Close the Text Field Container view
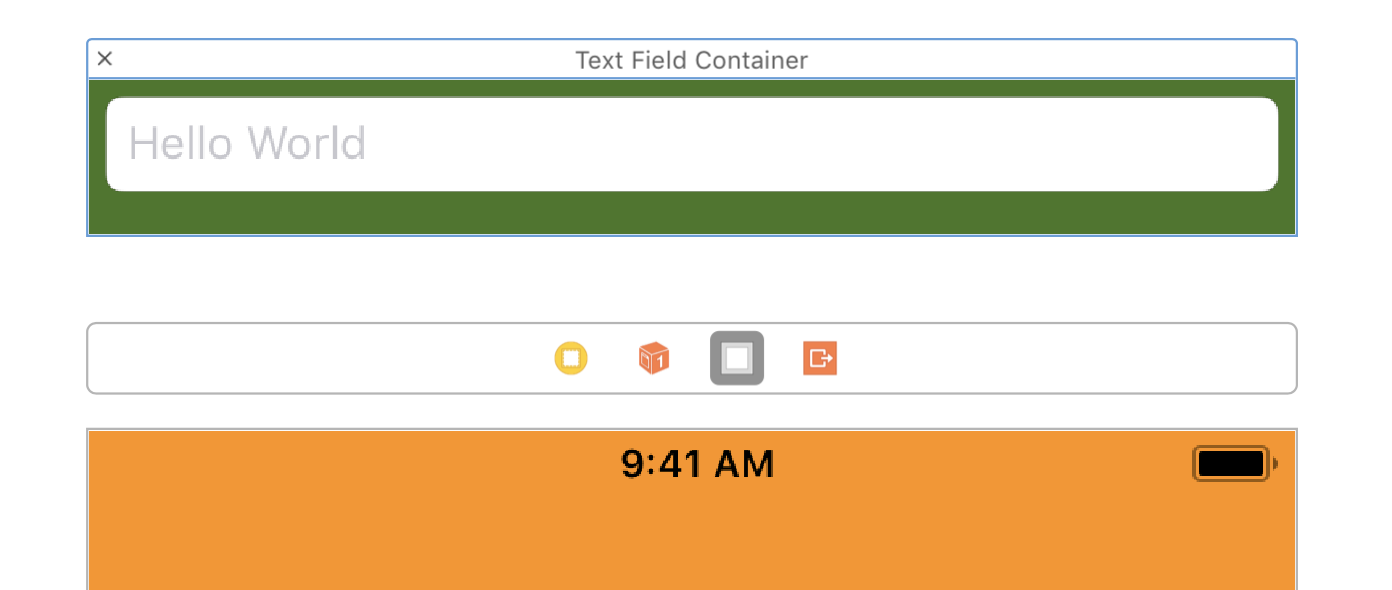 [105, 60]
